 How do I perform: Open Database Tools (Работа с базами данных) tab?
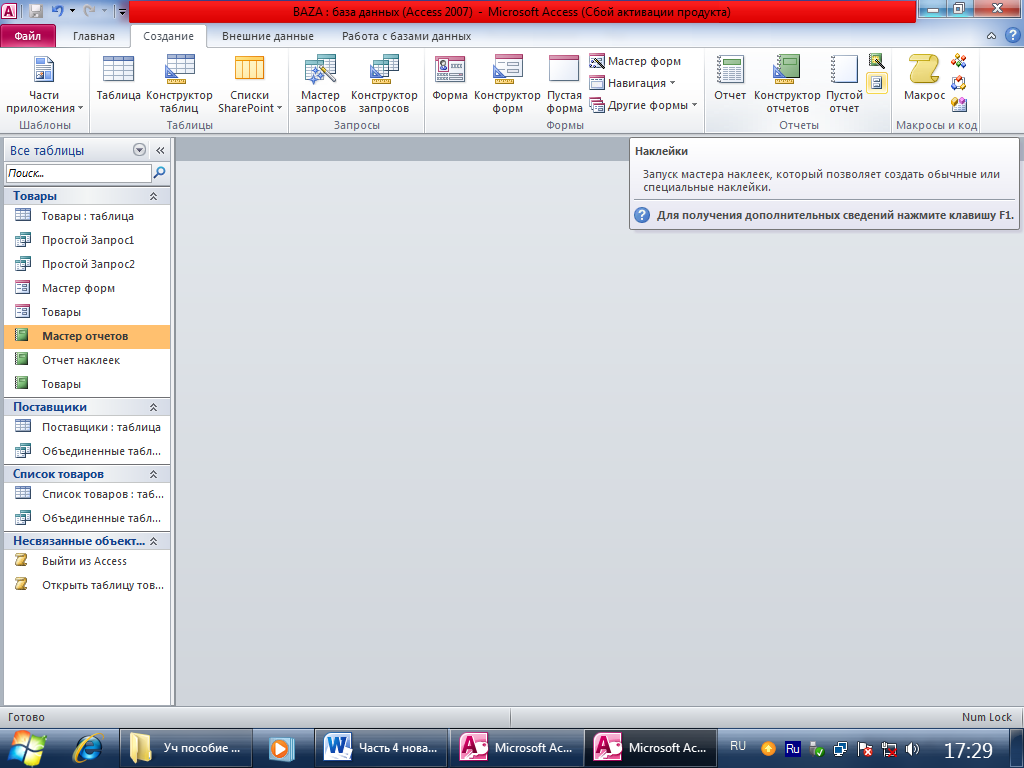(x=406, y=36)
